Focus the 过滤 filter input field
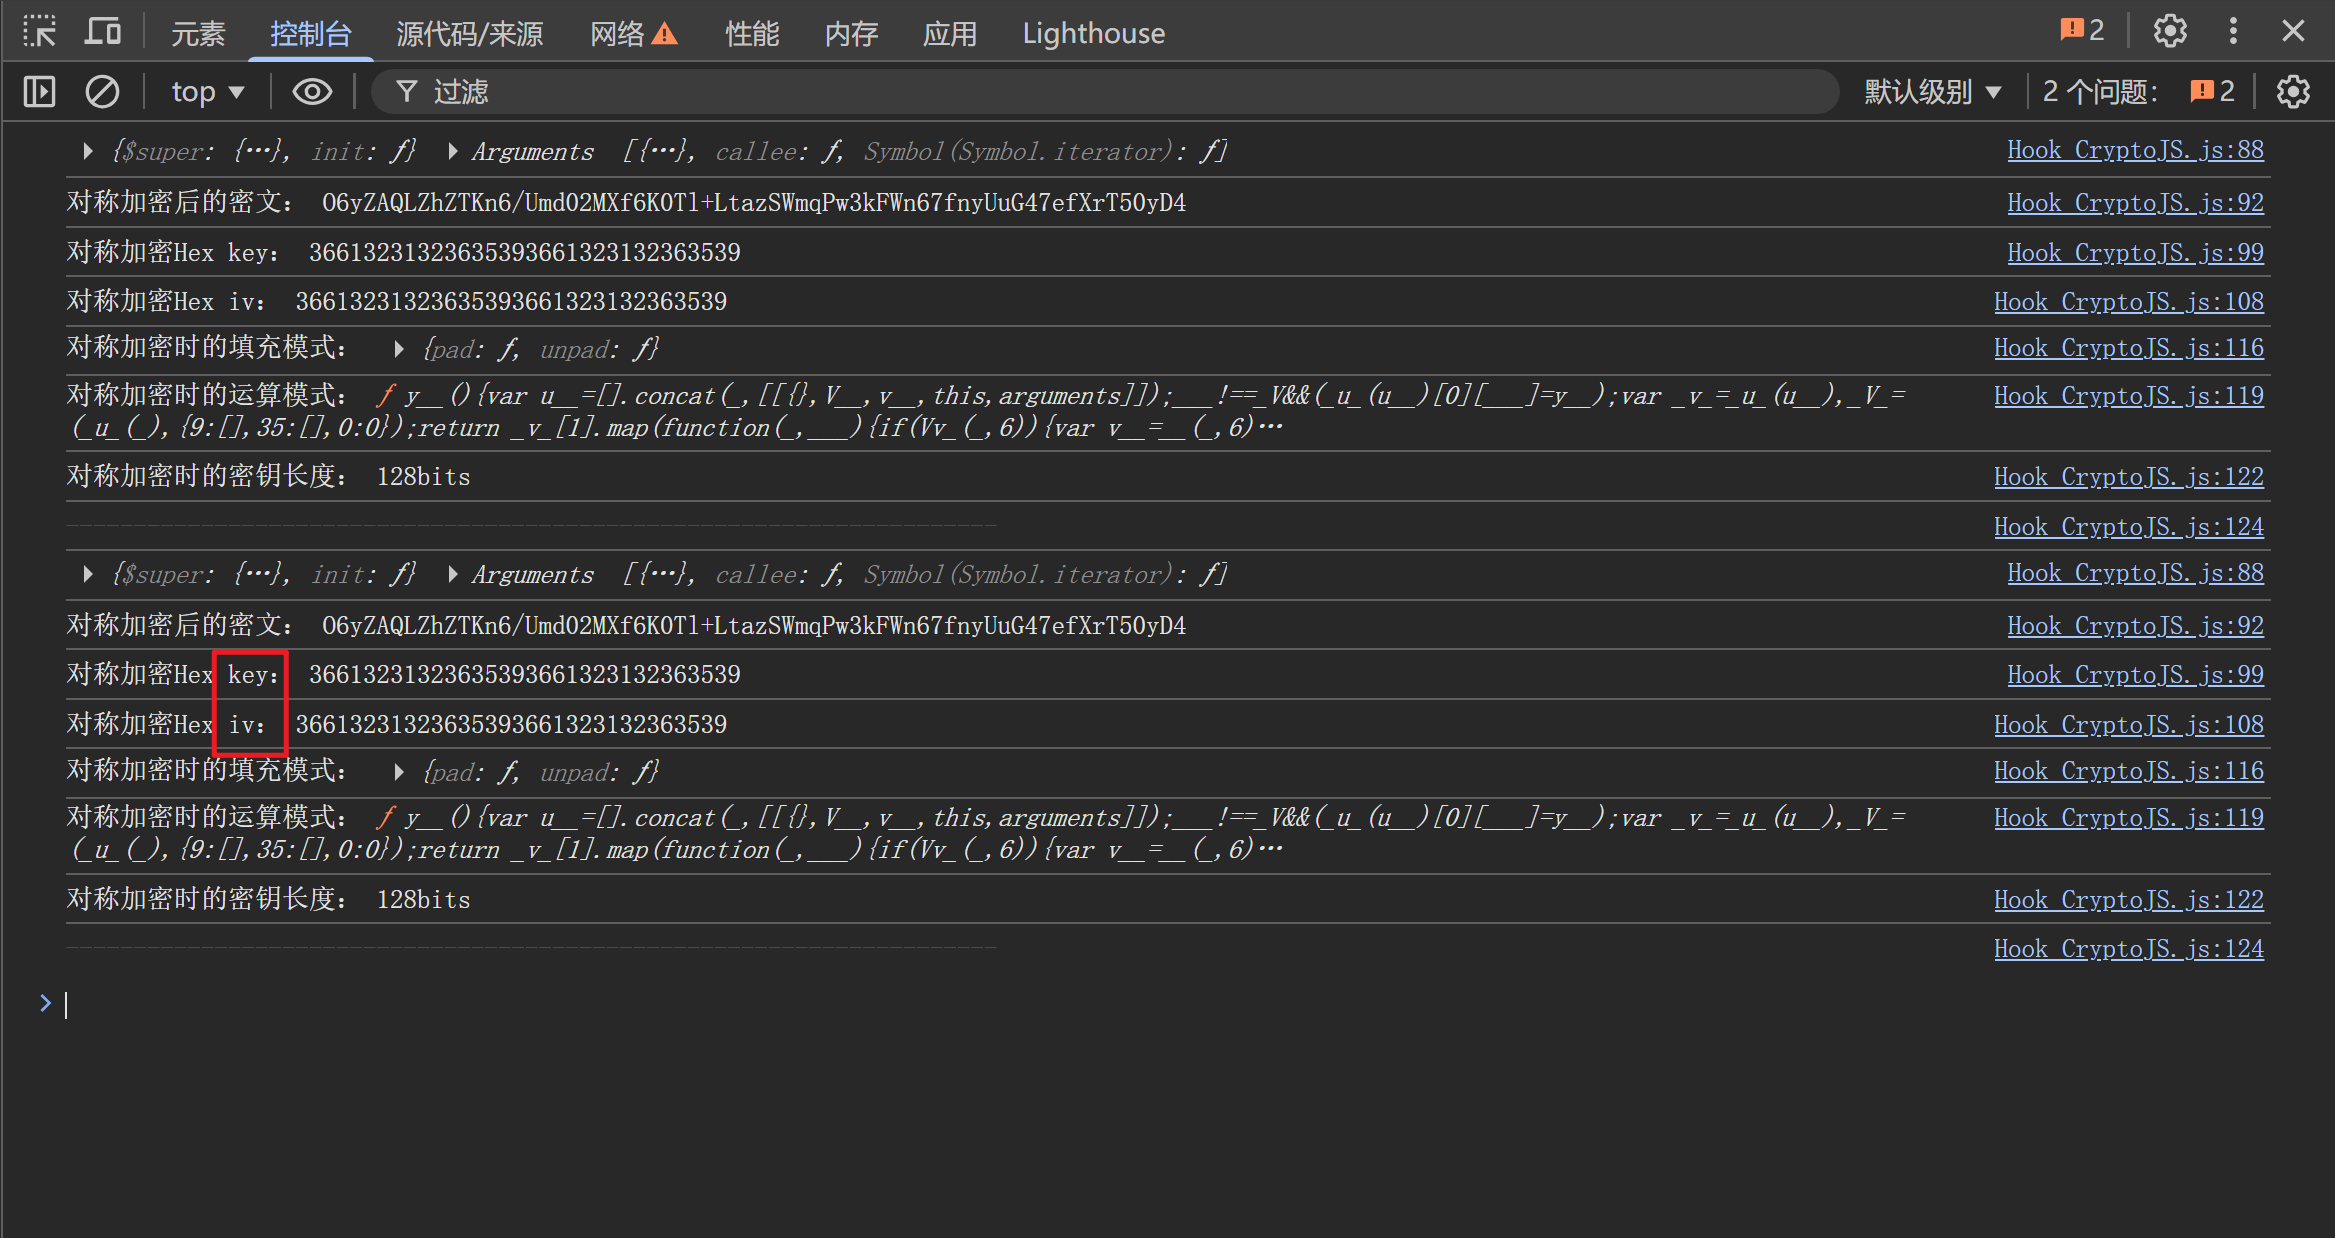This screenshot has width=2335, height=1238. 1105,92
